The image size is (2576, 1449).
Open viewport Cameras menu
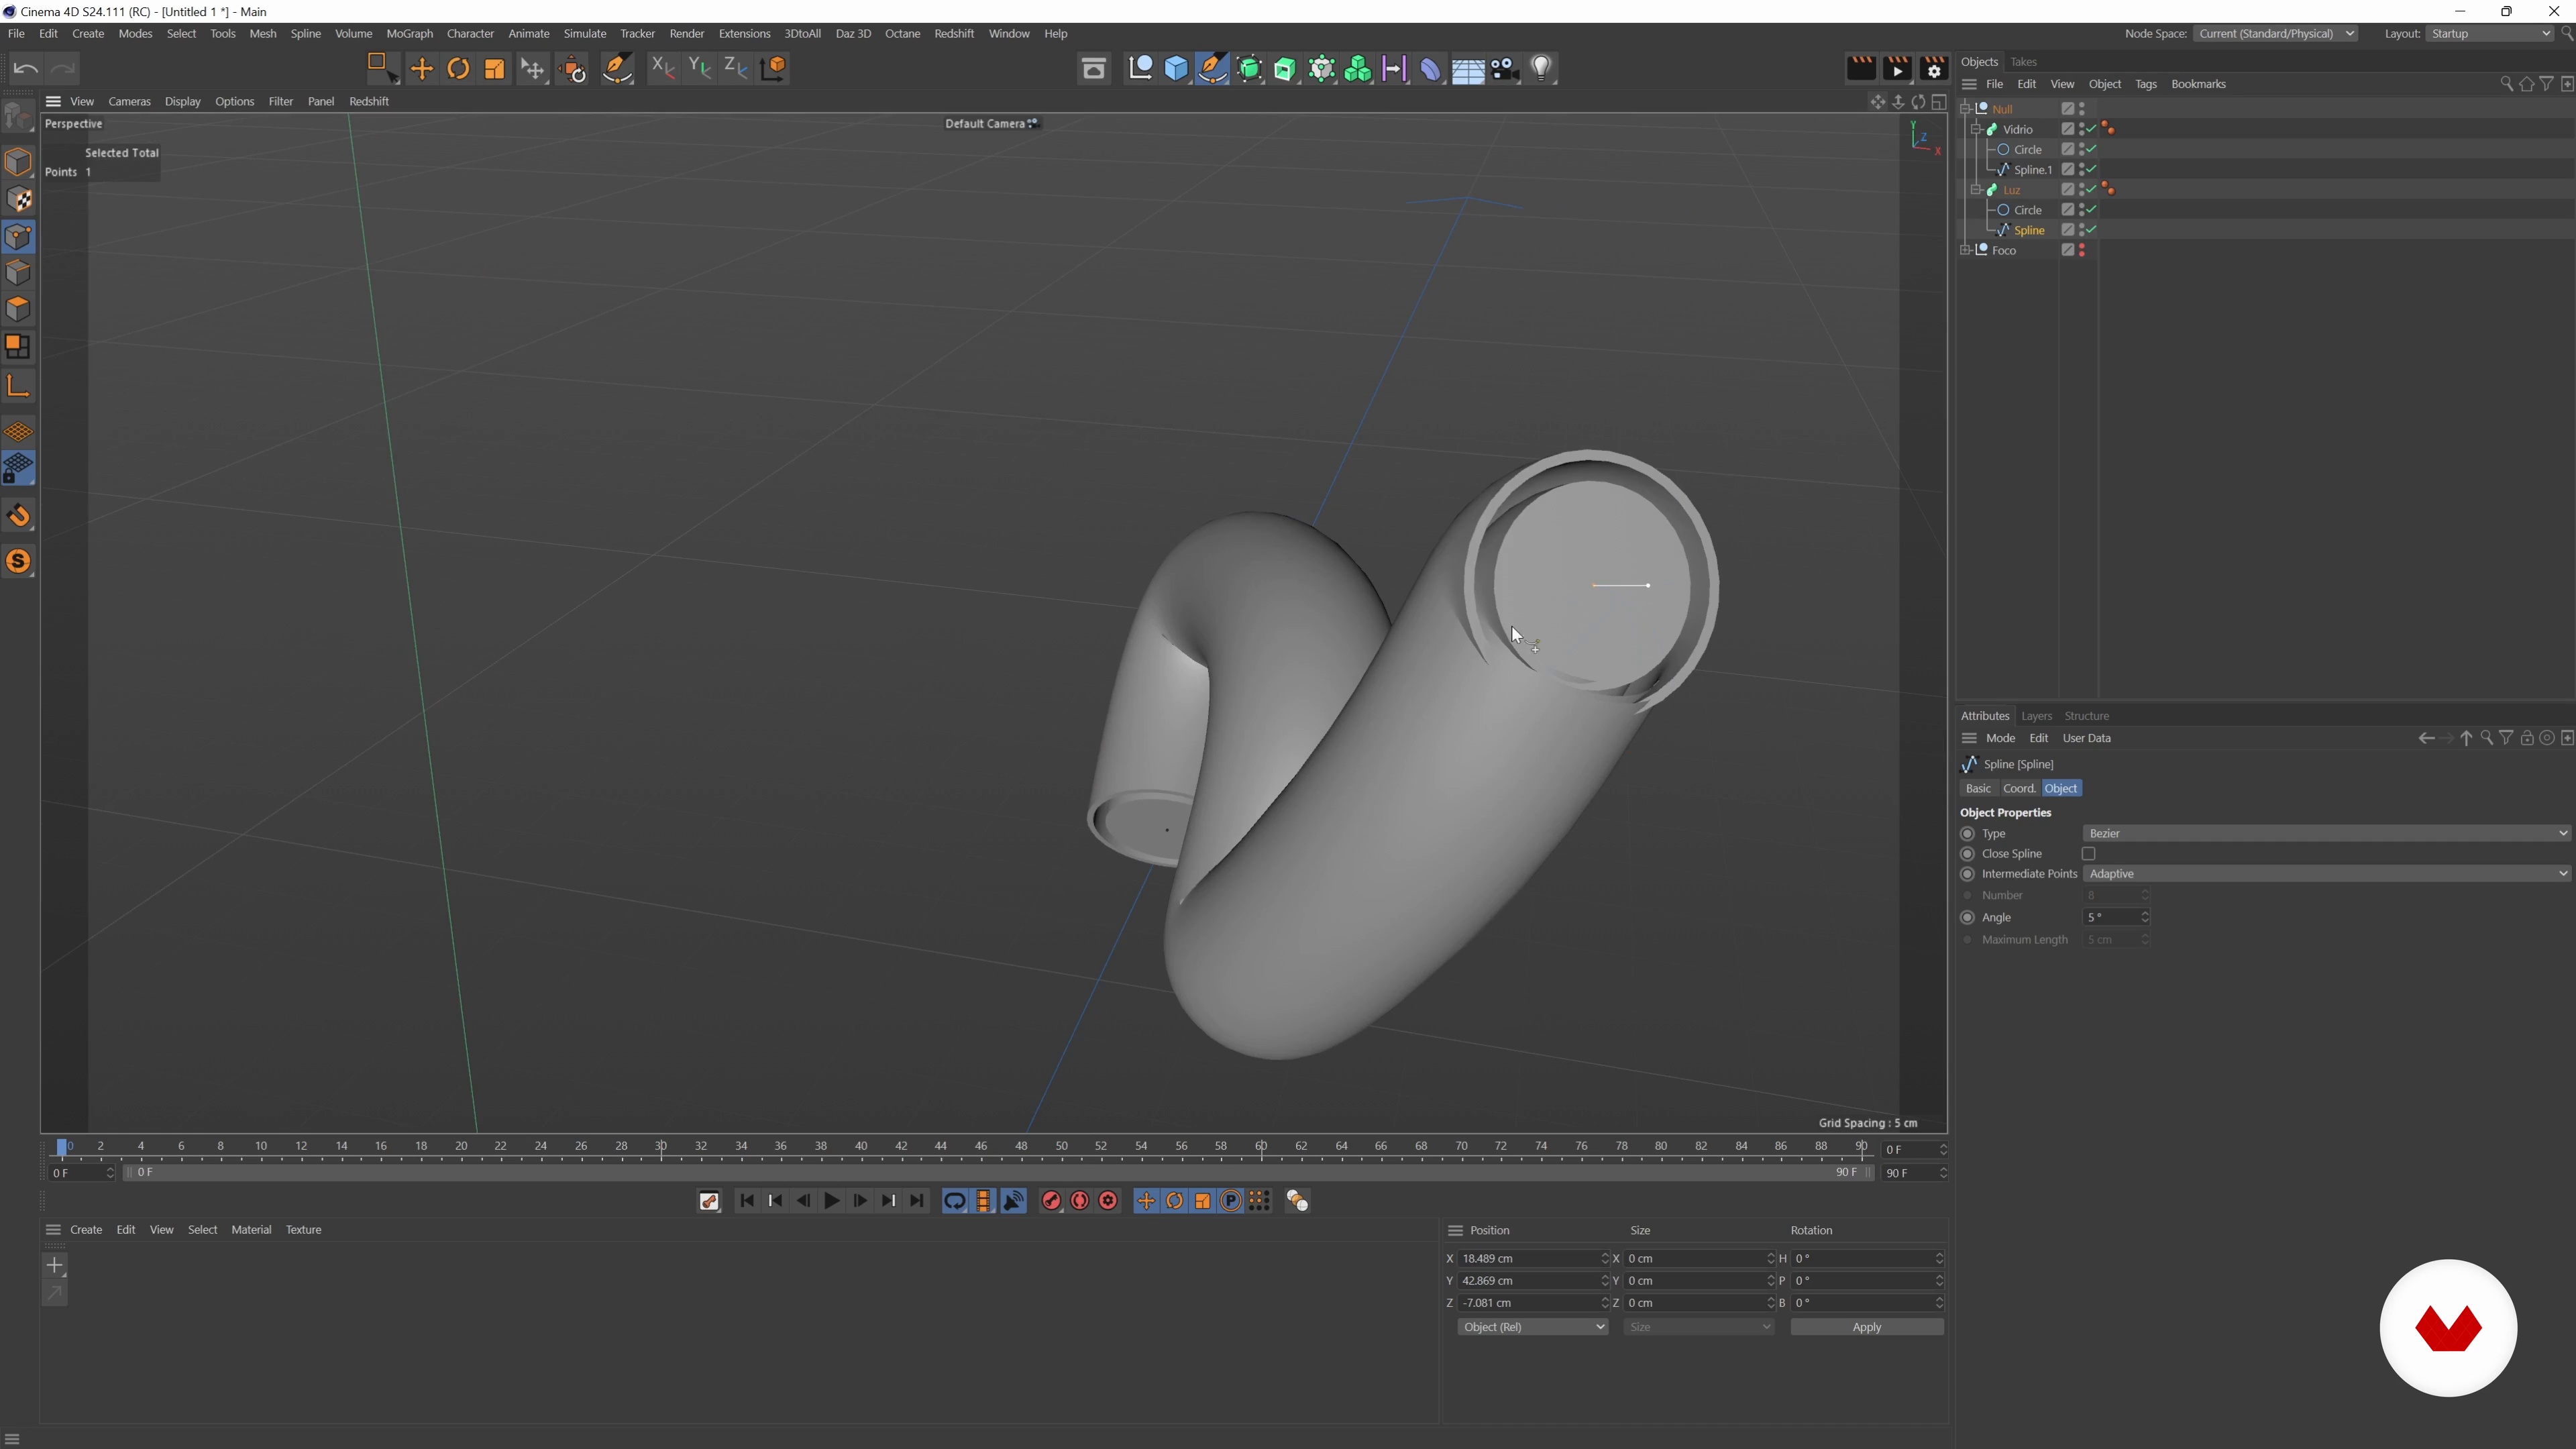(129, 102)
